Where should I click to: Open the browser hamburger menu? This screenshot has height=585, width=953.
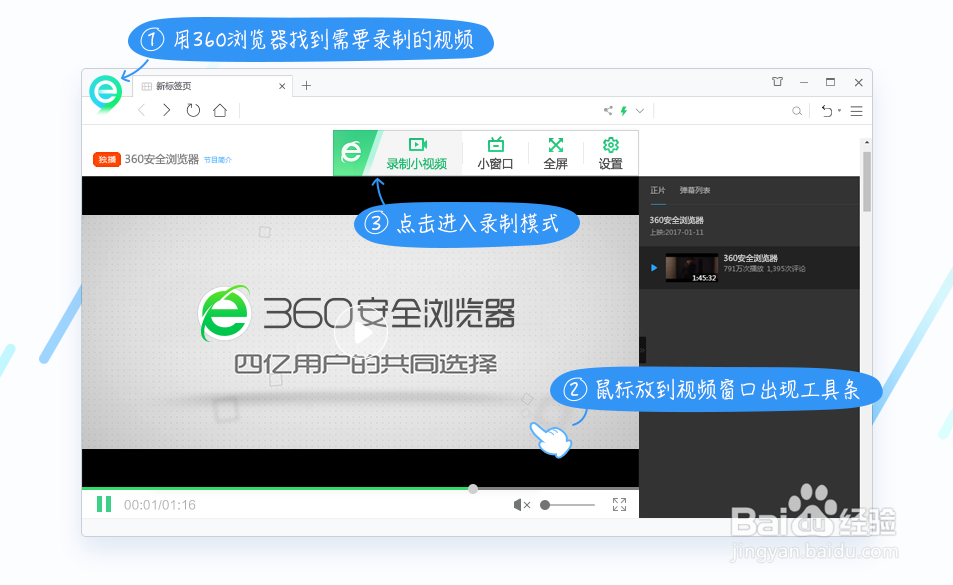click(x=856, y=111)
